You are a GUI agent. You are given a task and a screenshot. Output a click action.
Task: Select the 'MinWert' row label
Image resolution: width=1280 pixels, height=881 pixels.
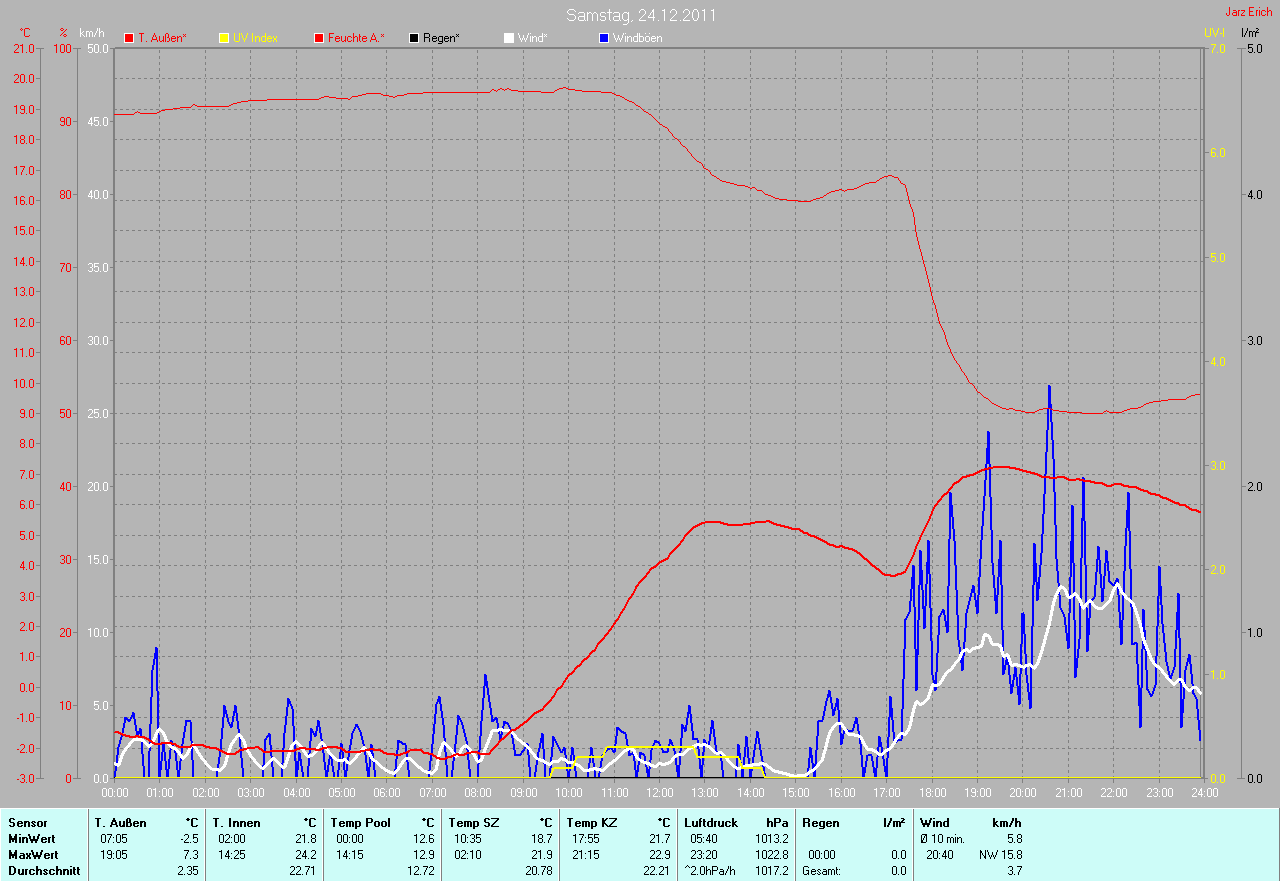(32, 839)
